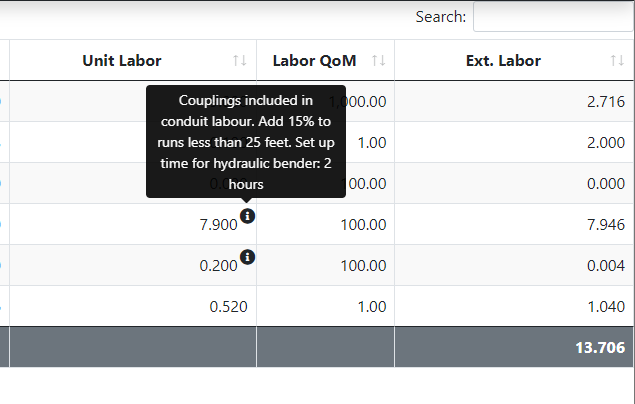
Task: Select the 7.900 Unit Labor cell
Action: point(218,225)
